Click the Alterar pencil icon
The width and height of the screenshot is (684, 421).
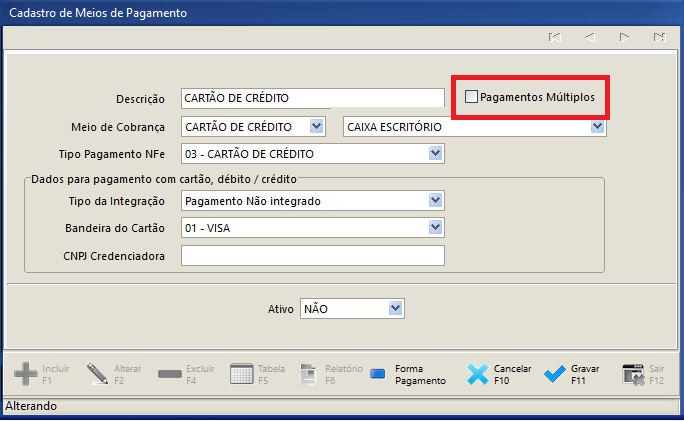(x=97, y=374)
